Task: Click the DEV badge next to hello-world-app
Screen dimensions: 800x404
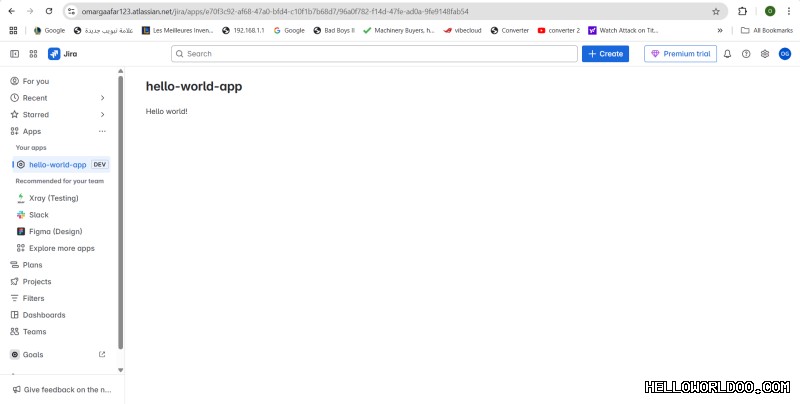Action: coord(99,165)
